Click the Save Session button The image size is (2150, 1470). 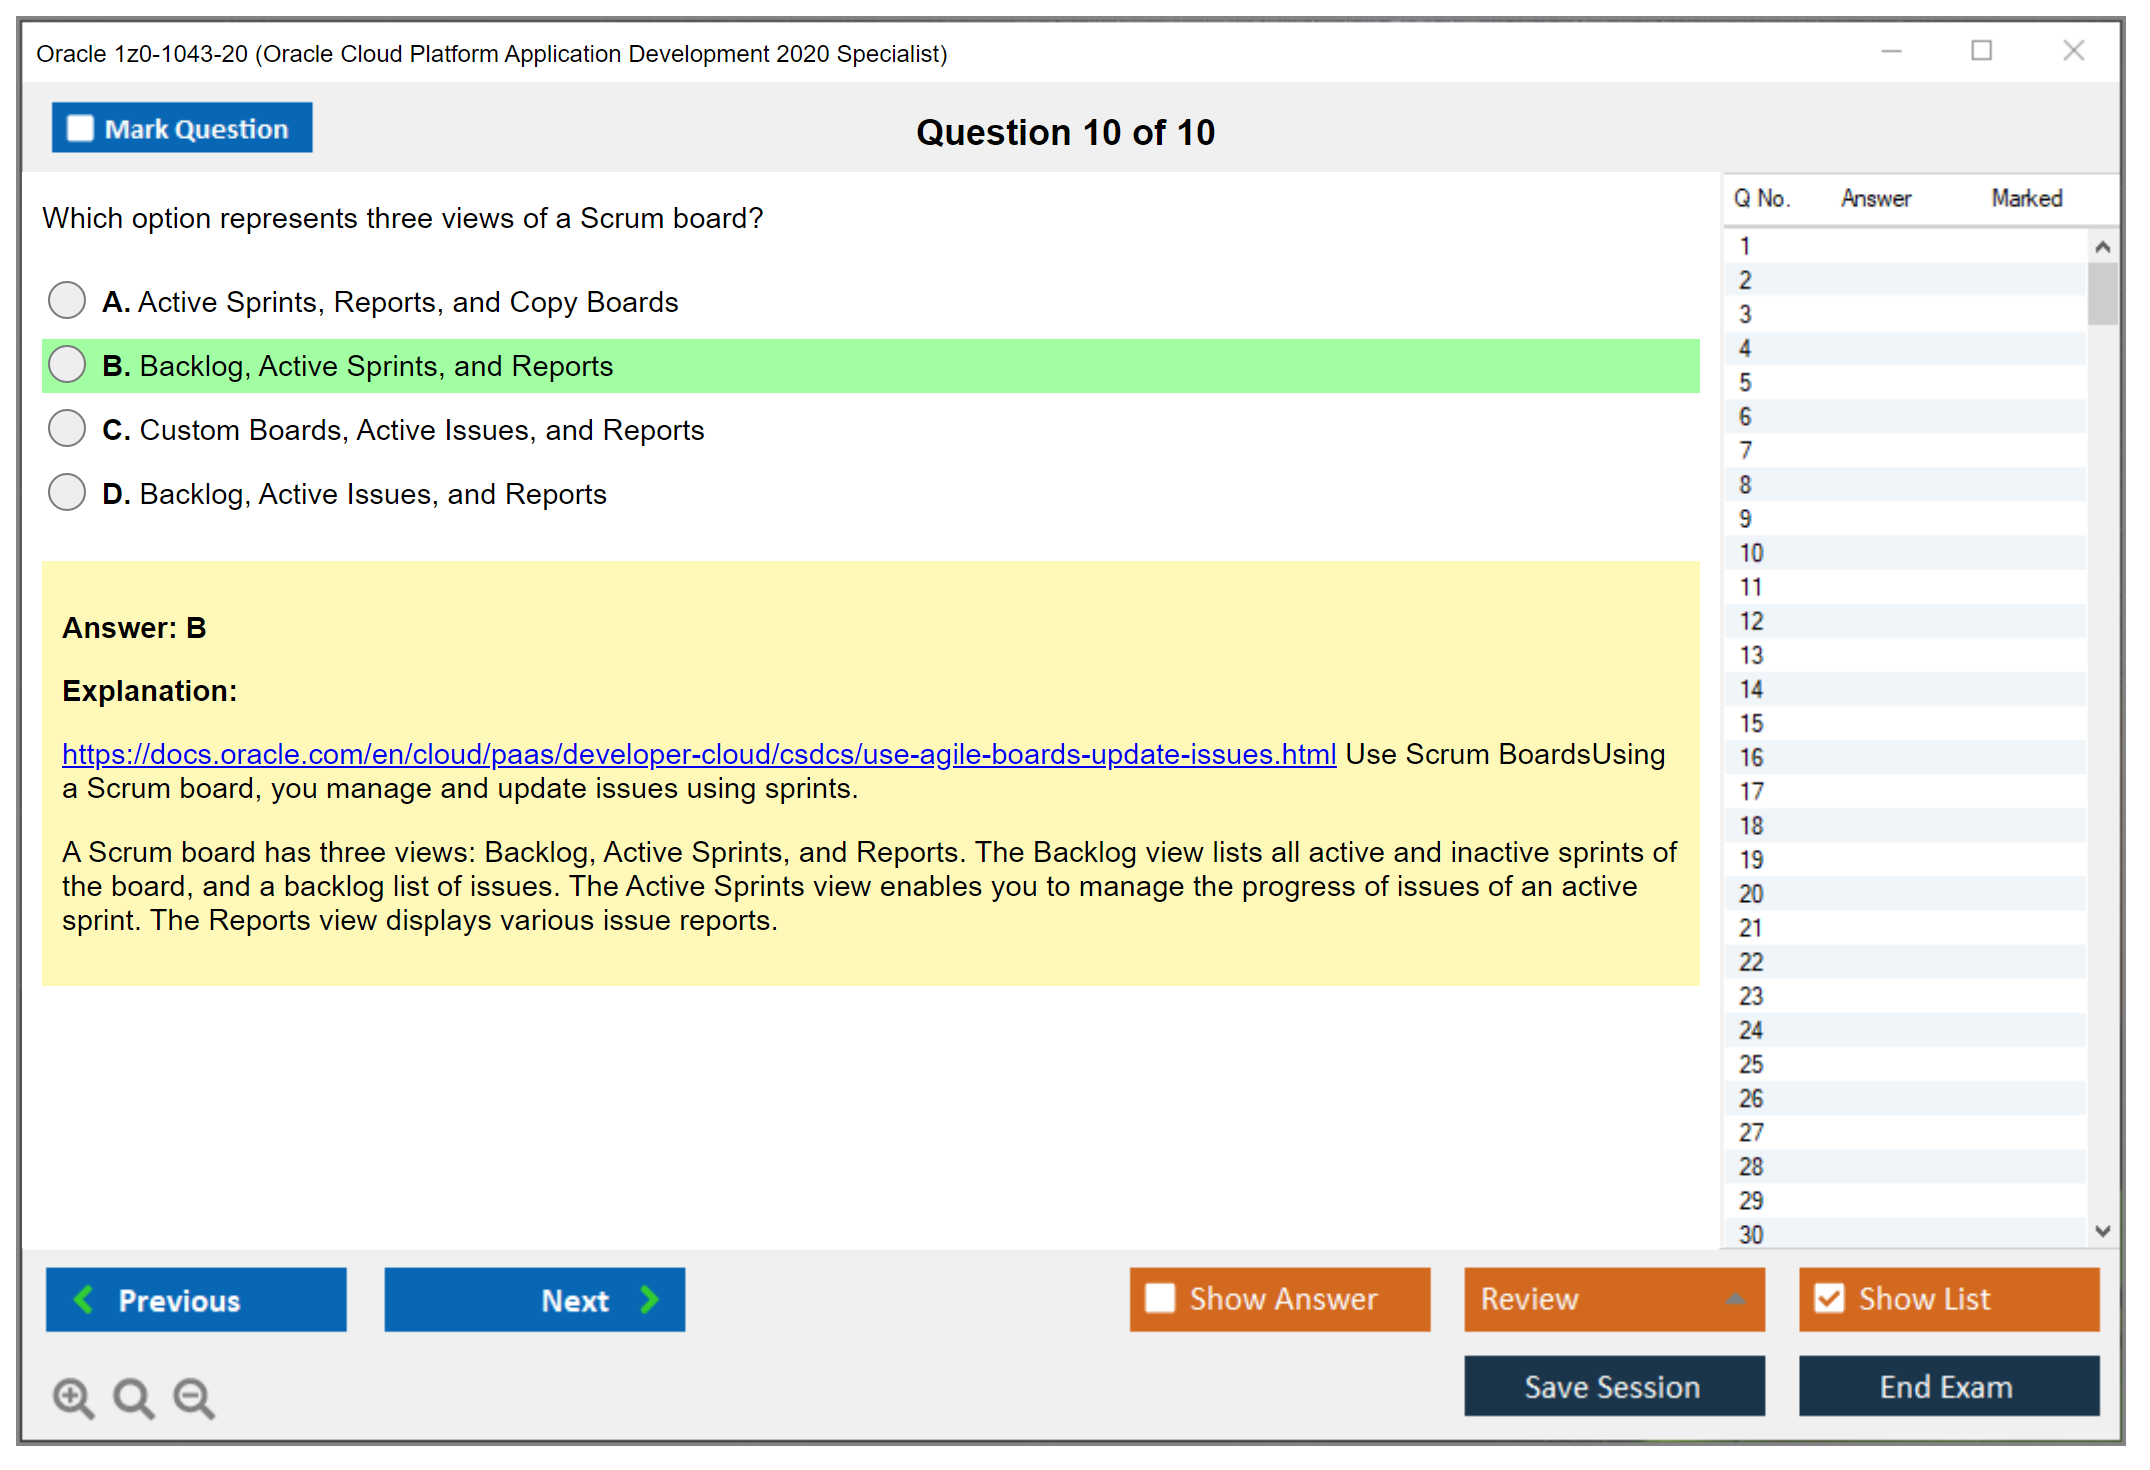1613,1386
